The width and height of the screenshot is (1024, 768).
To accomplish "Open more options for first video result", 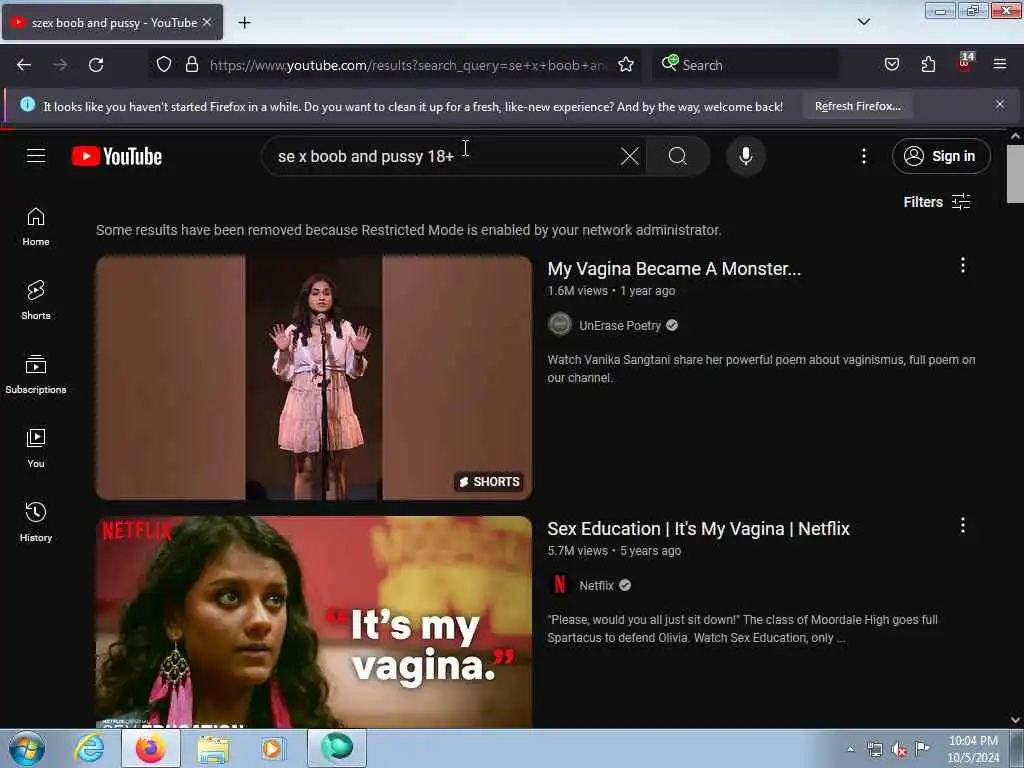I will pyautogui.click(x=963, y=265).
